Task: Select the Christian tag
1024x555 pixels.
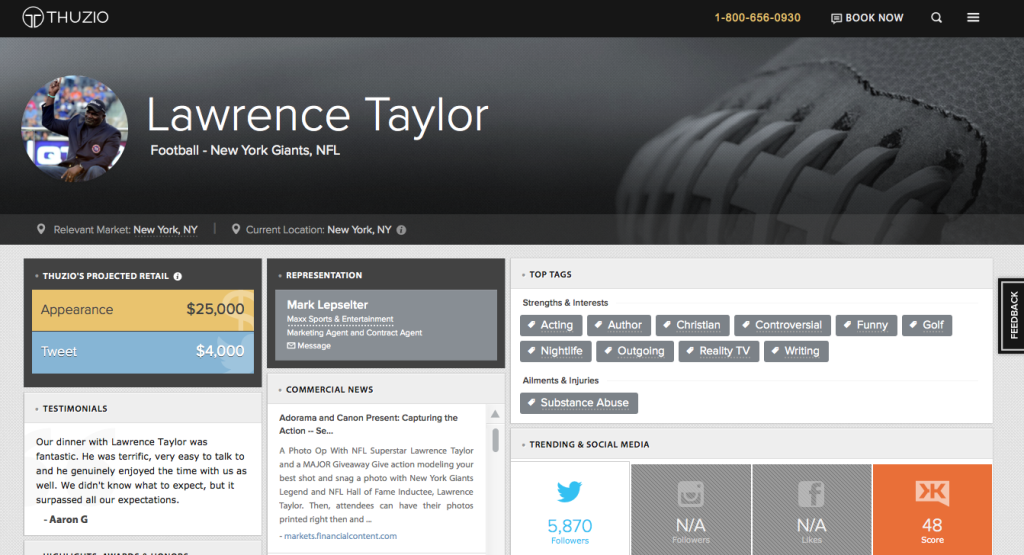Action: (692, 325)
